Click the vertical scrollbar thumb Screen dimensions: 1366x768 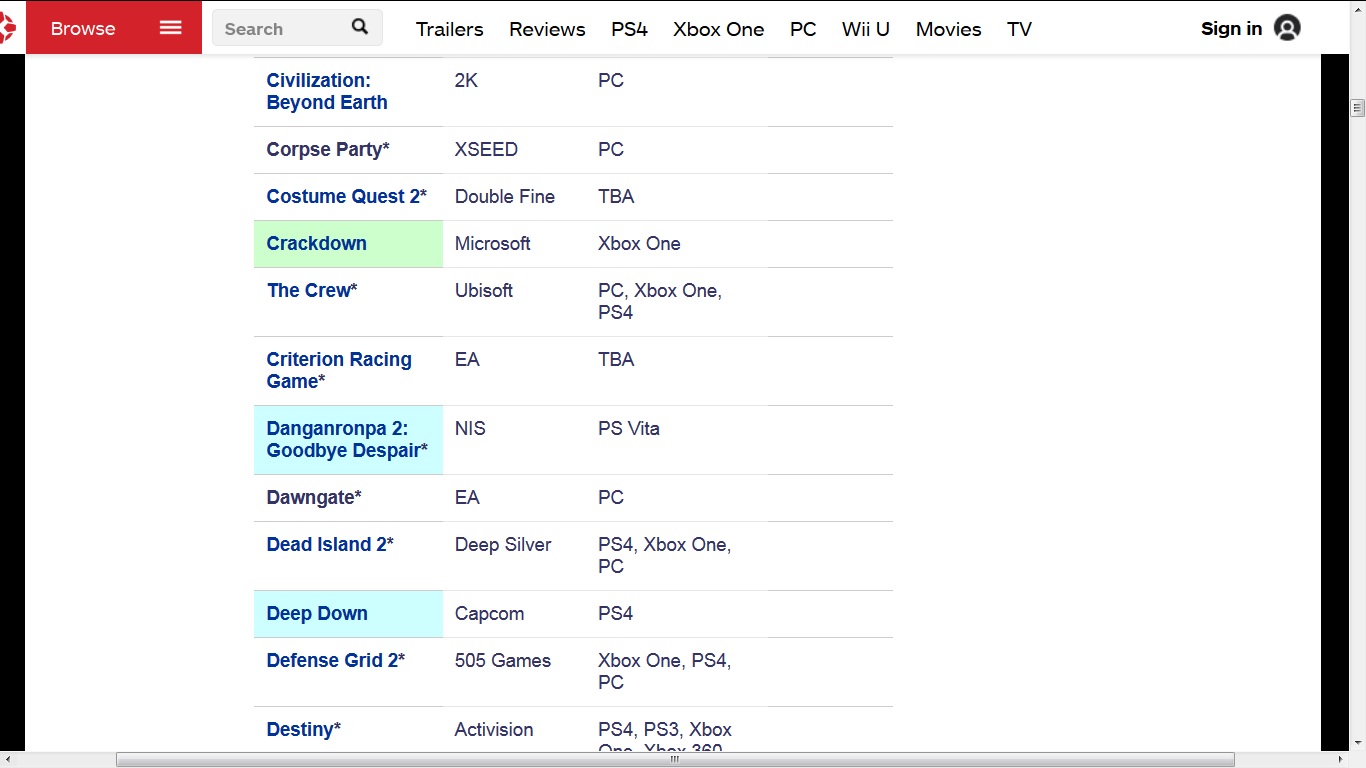point(1358,108)
